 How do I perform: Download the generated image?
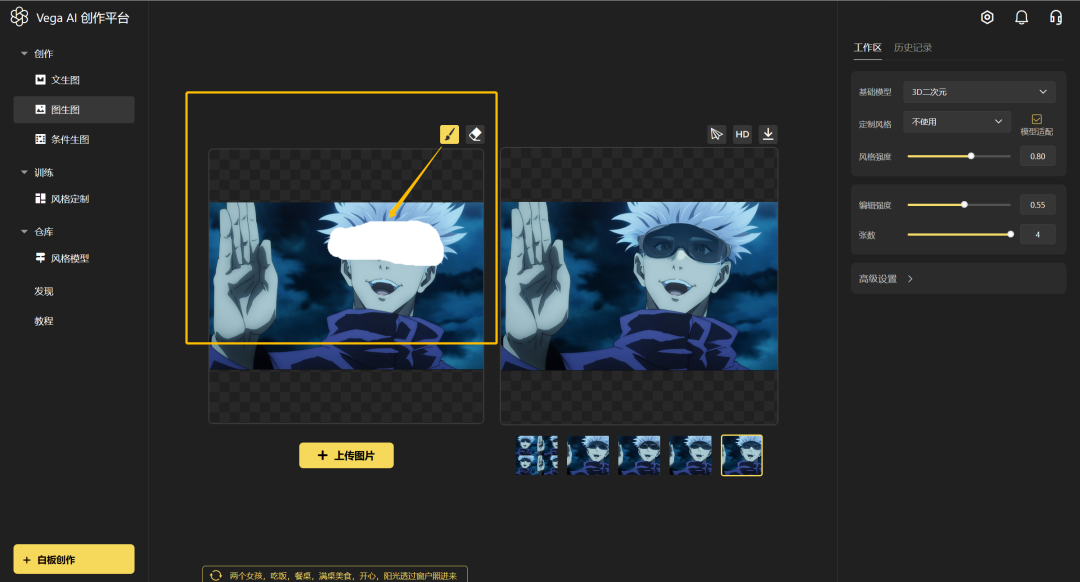(x=768, y=134)
